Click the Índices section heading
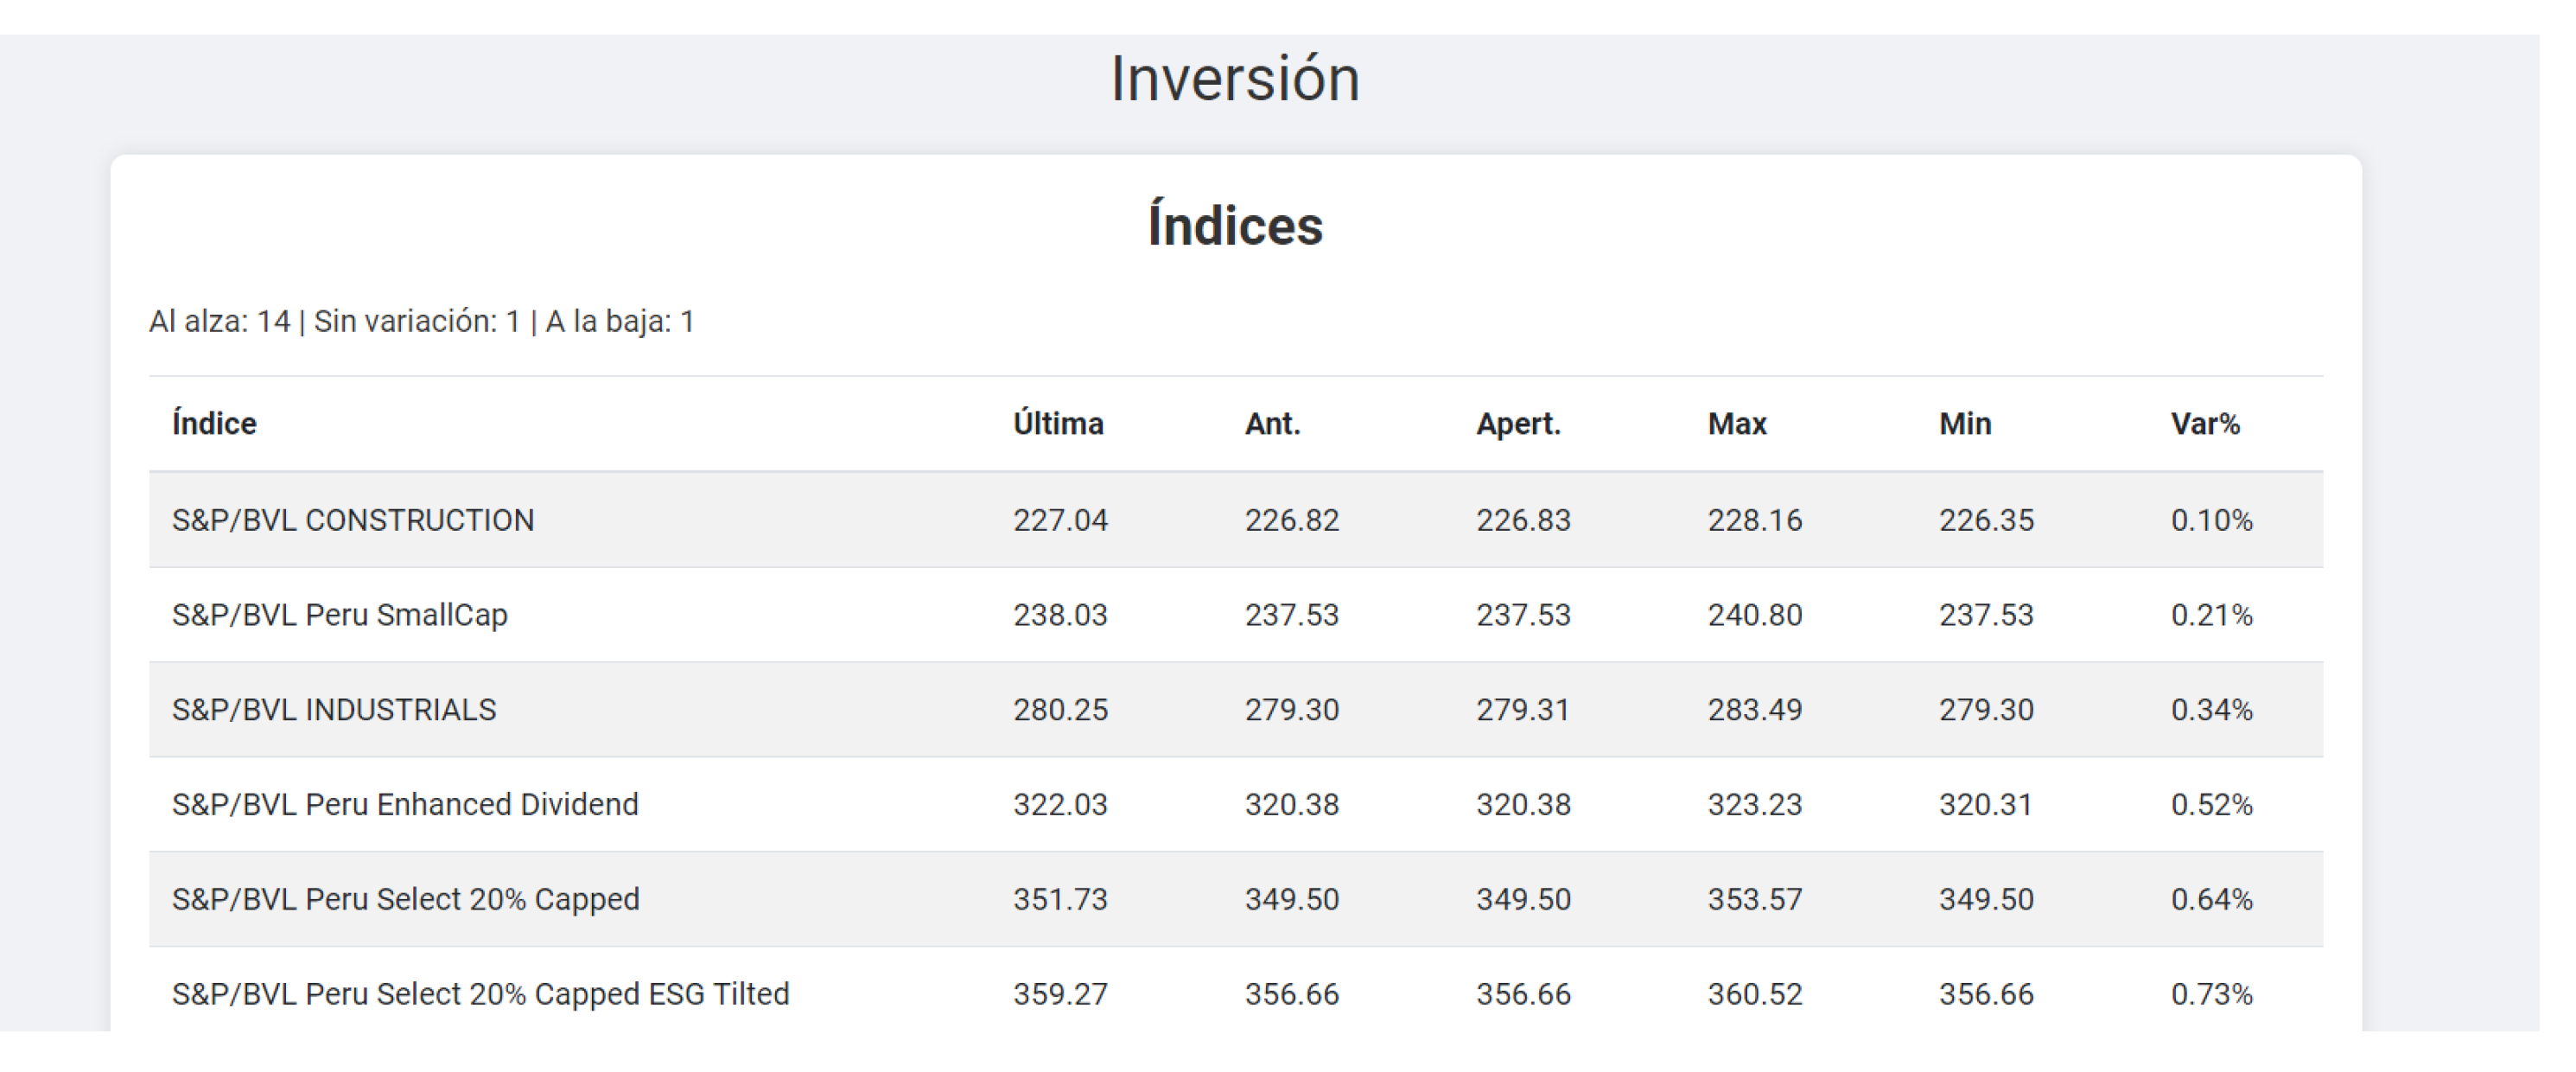This screenshot has width=2576, height=1072. (1235, 226)
